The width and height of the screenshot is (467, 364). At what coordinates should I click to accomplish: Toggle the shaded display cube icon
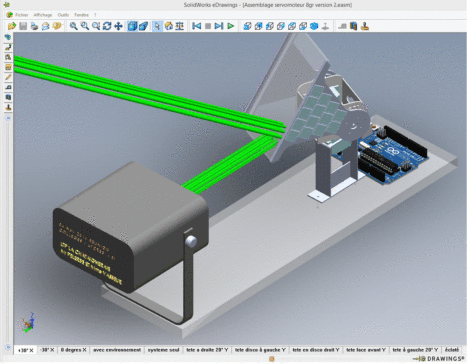132,26
